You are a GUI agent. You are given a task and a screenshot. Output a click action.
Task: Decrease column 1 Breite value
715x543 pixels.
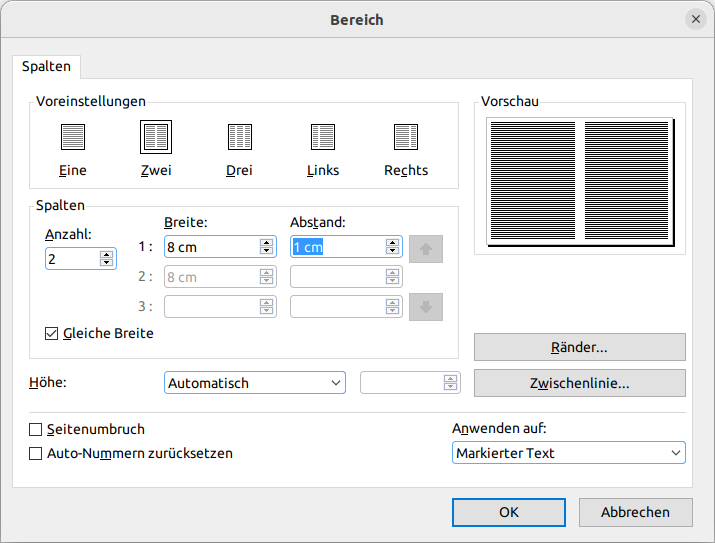266,250
